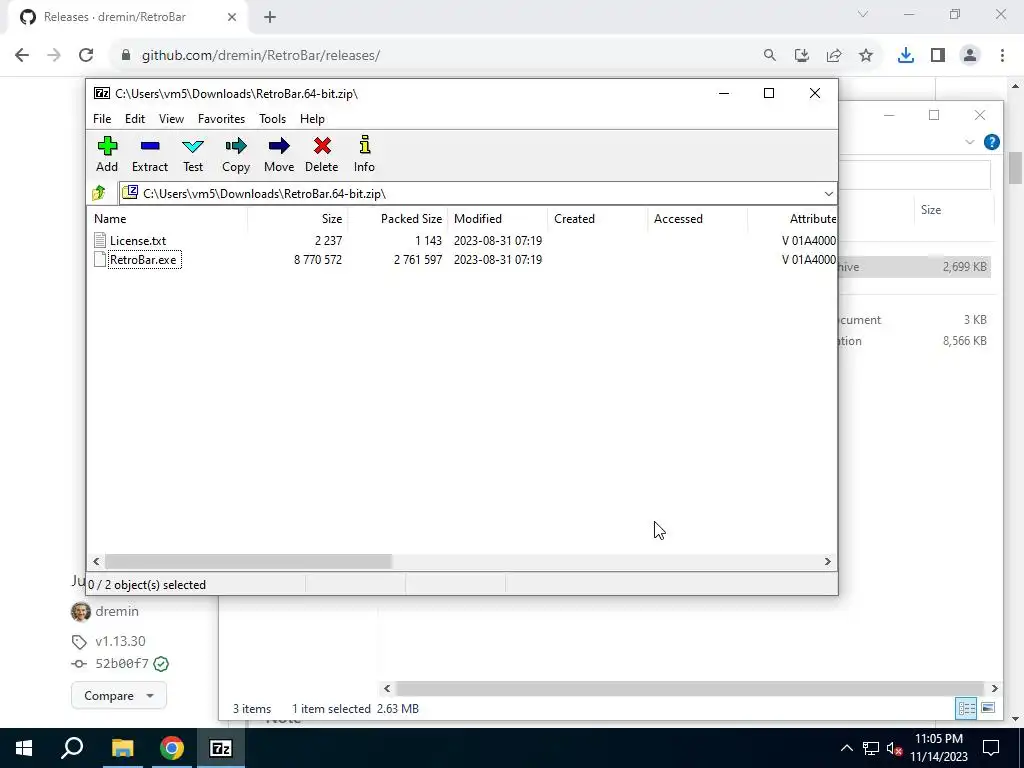This screenshot has width=1024, height=768.
Task: Expand the 7-Zip address path dropdown
Action: tap(829, 194)
